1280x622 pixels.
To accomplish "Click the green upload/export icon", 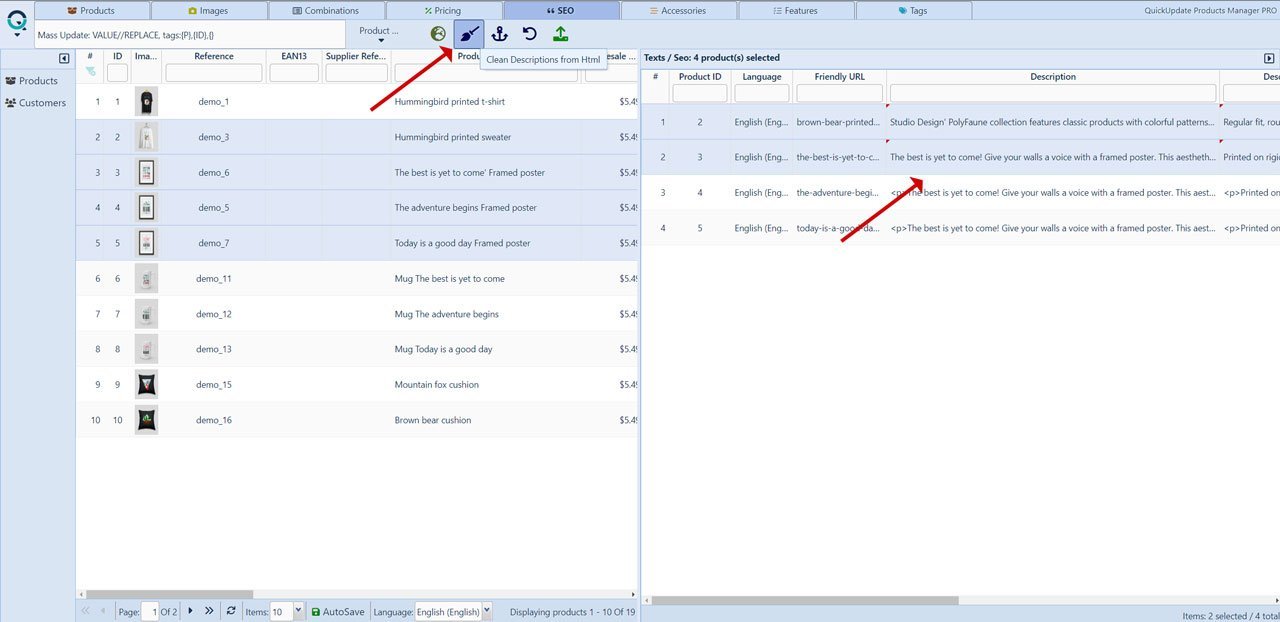I will (x=560, y=34).
